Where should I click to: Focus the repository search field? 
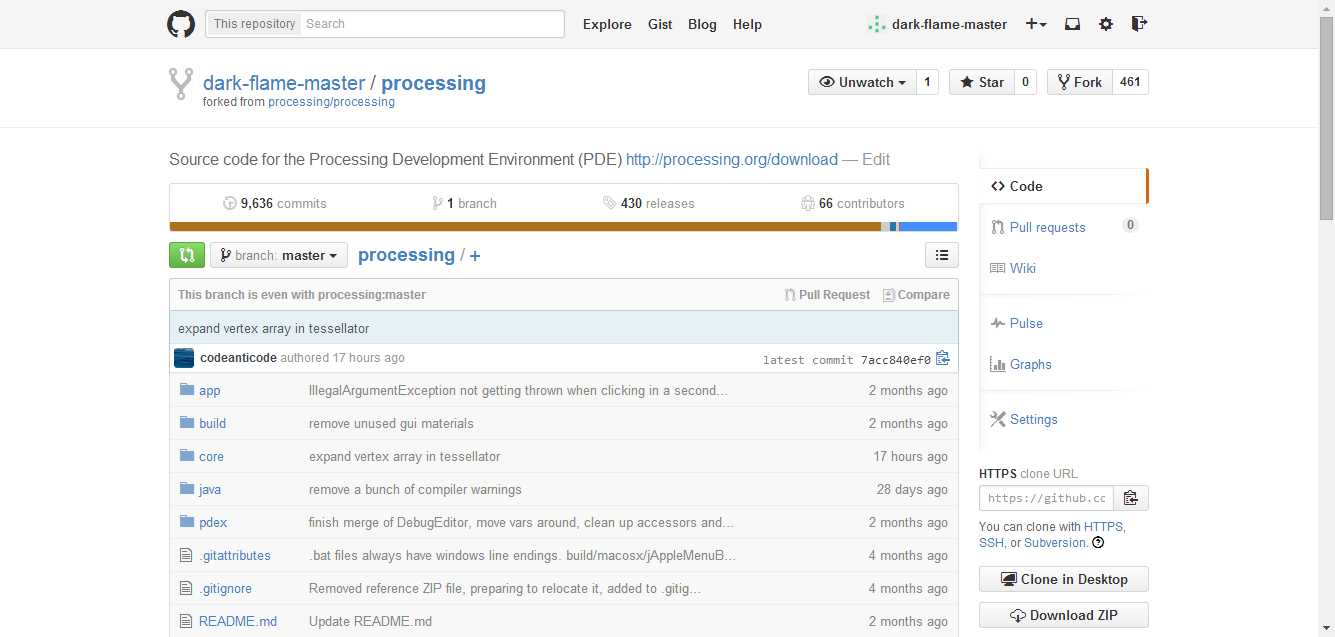[431, 24]
